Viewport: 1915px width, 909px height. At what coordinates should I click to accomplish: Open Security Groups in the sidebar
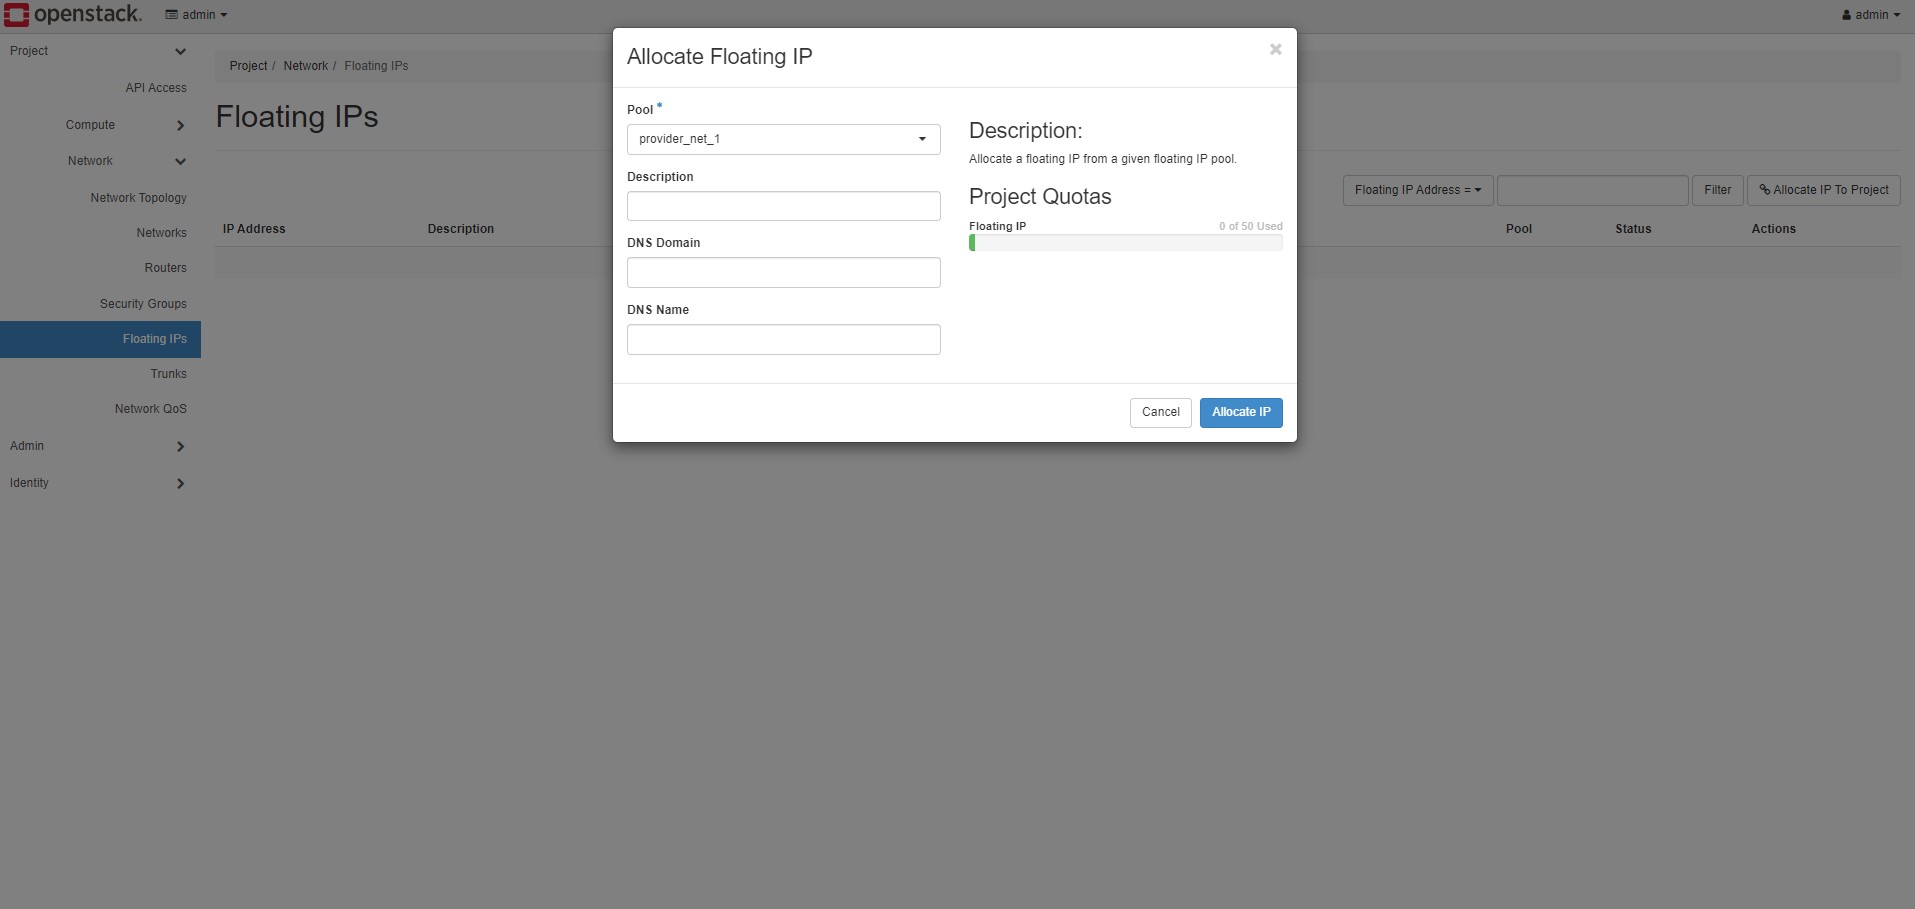pyautogui.click(x=143, y=304)
